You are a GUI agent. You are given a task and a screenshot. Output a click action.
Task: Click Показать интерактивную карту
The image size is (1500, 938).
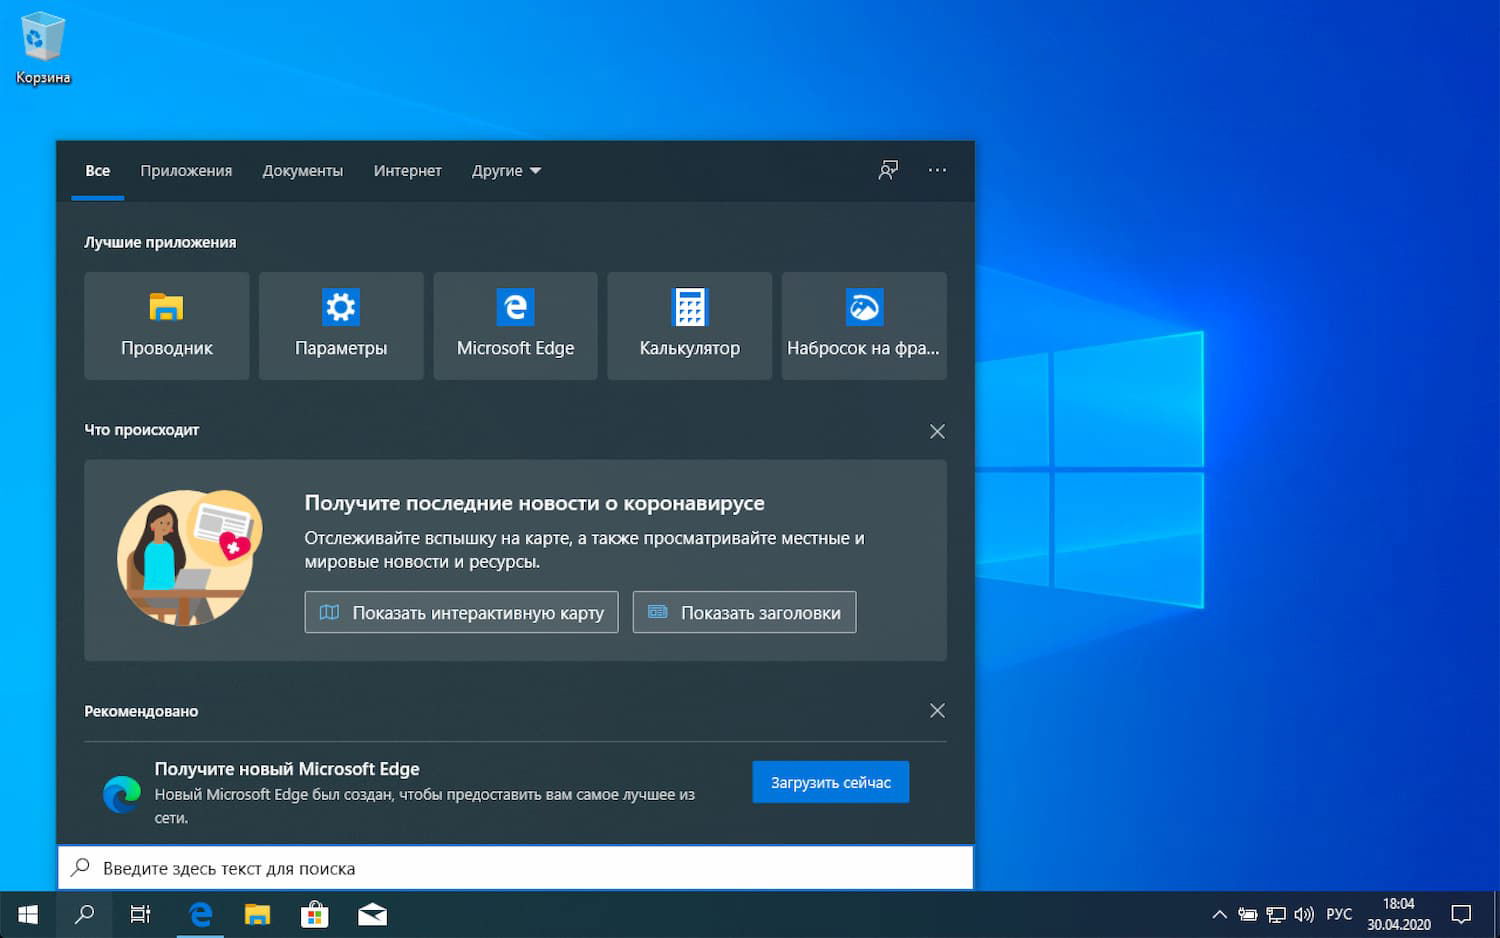(461, 611)
